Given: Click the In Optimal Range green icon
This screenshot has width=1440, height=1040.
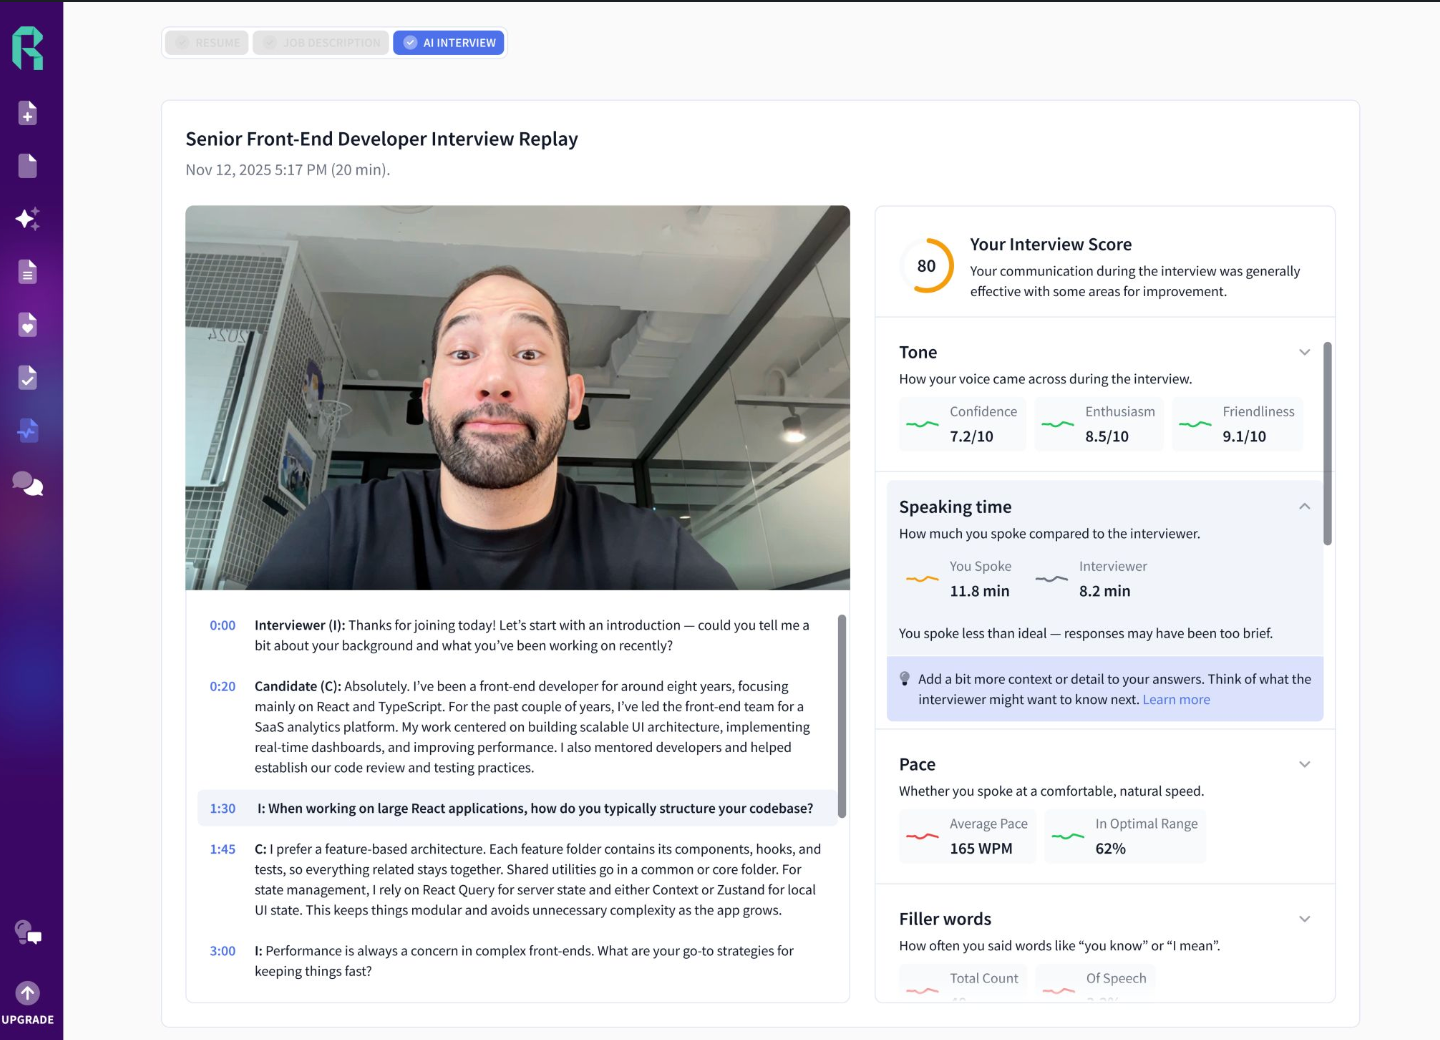Looking at the screenshot, I should tap(1068, 836).
